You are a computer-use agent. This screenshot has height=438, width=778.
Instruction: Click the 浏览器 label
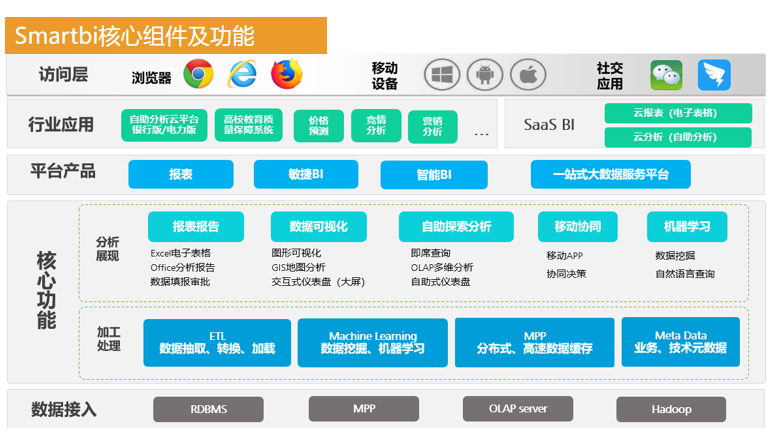click(151, 78)
